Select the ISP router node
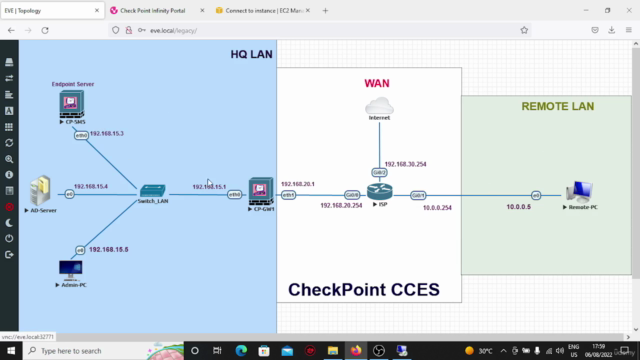 click(380, 192)
